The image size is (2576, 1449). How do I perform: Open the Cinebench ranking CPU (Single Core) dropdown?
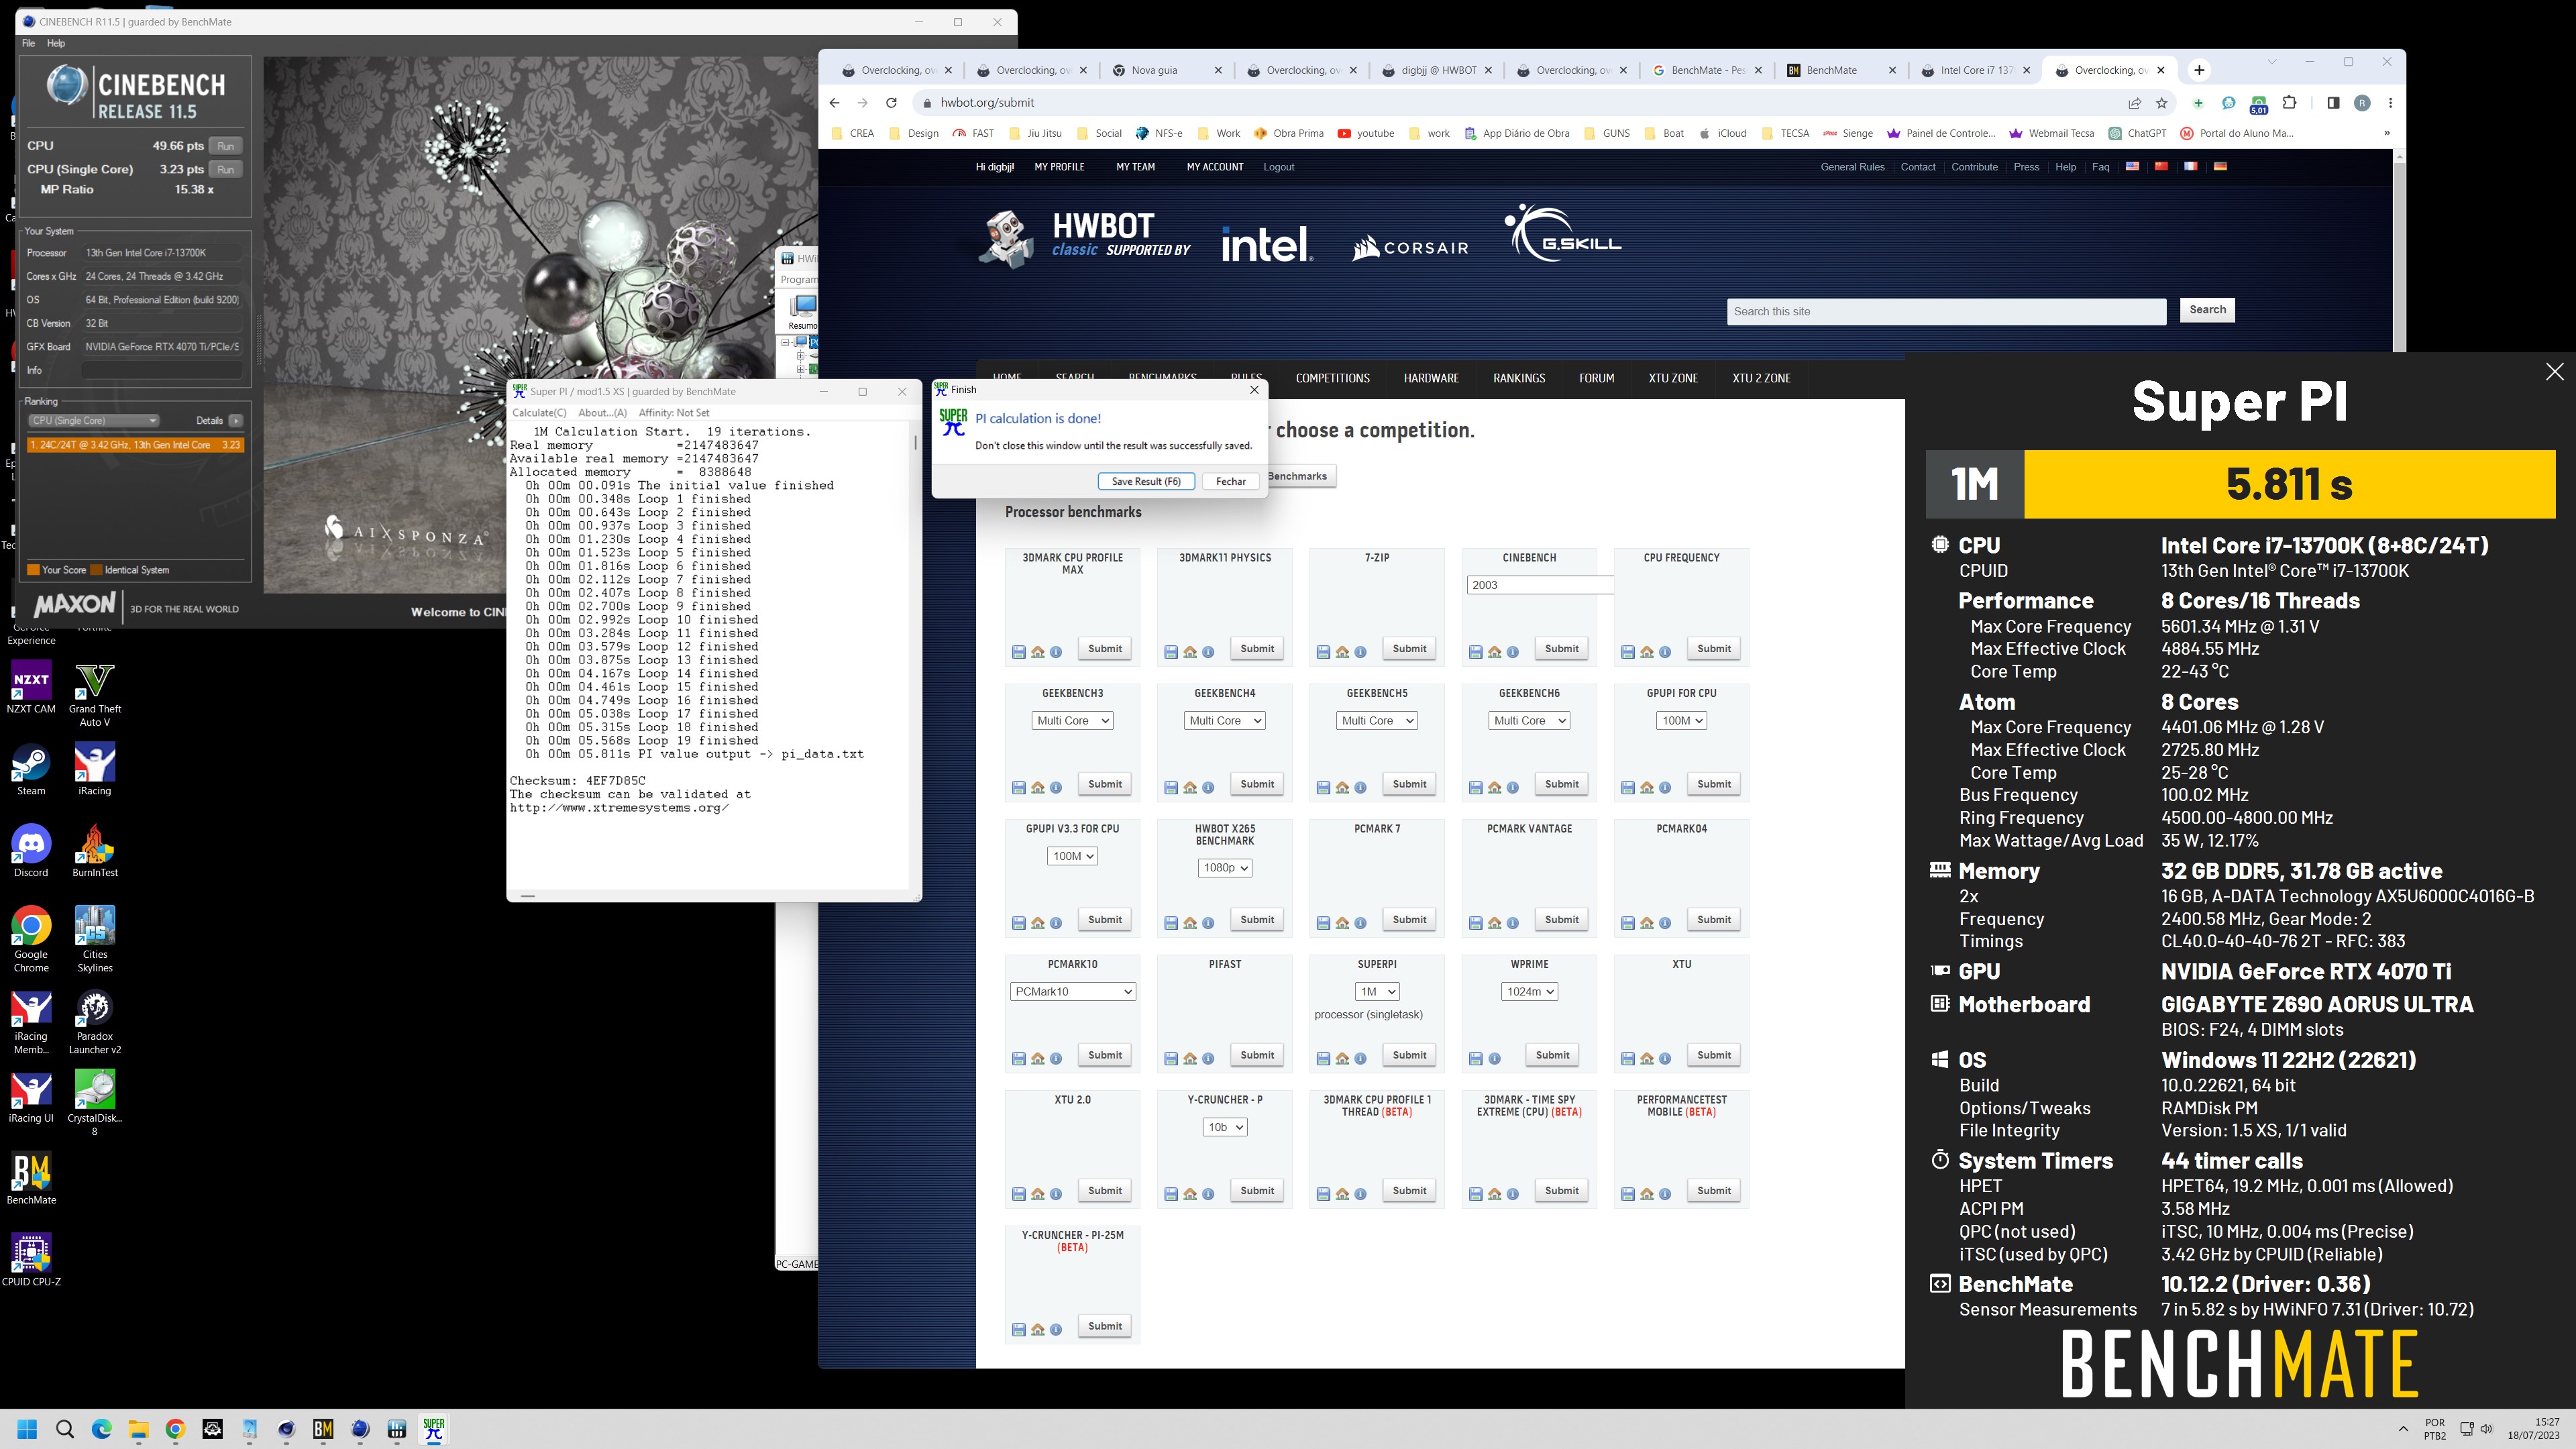(93, 421)
